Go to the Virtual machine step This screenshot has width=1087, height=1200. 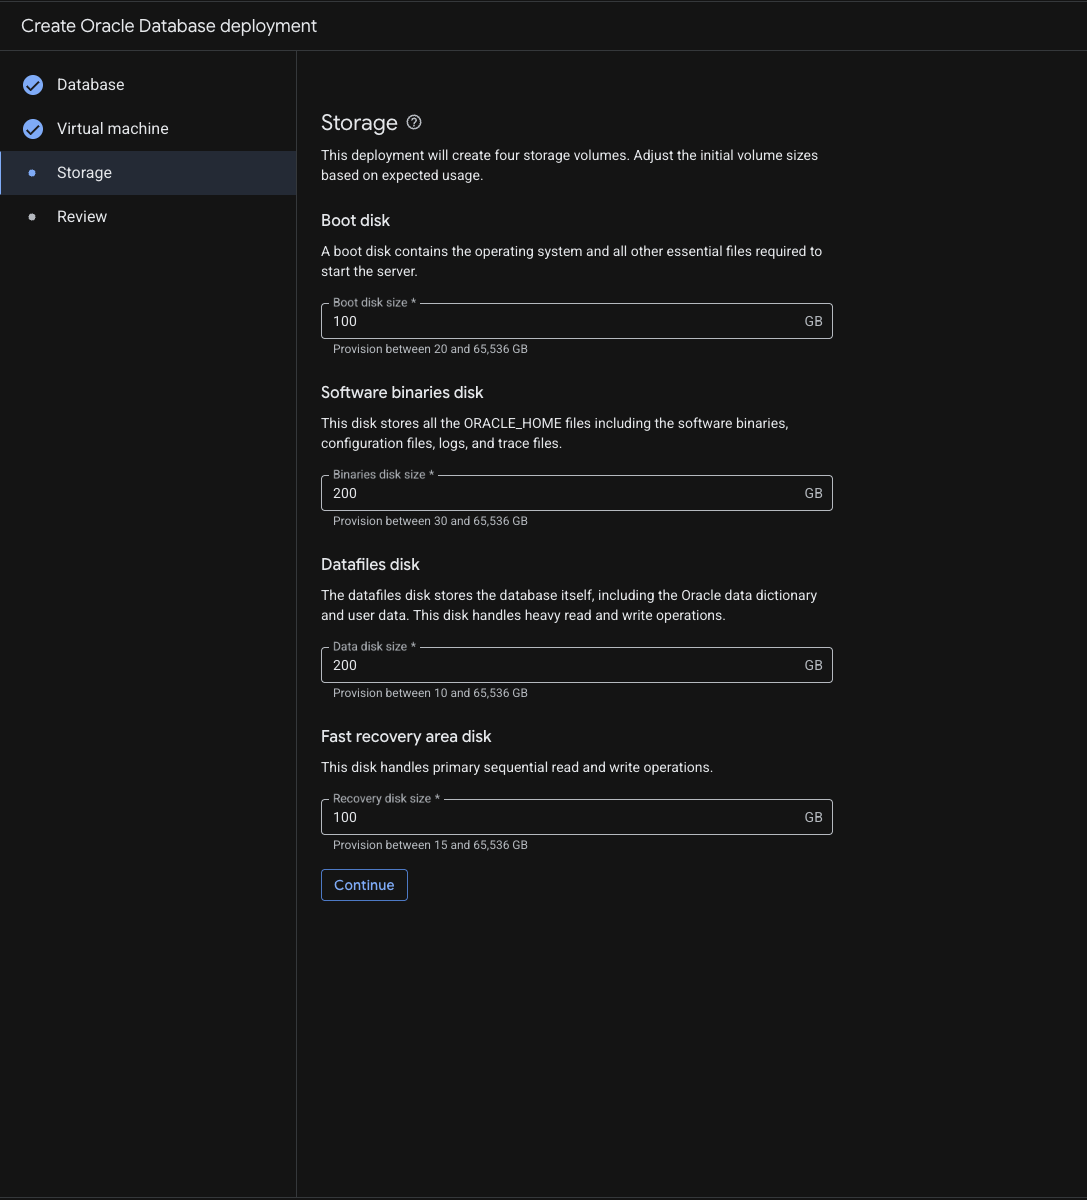tap(148, 129)
